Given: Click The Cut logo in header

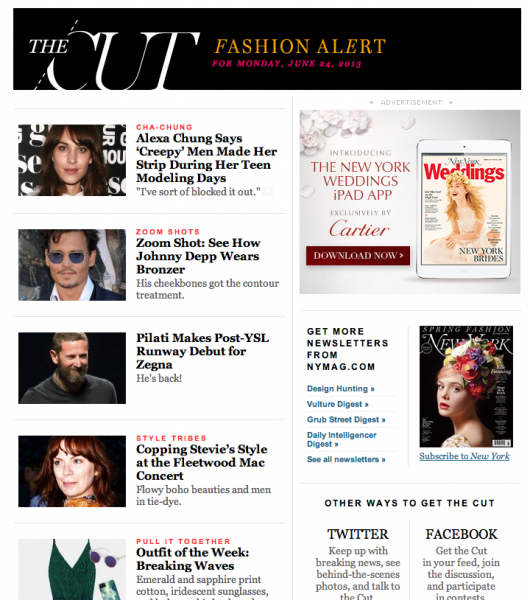Looking at the screenshot, I should (x=114, y=55).
